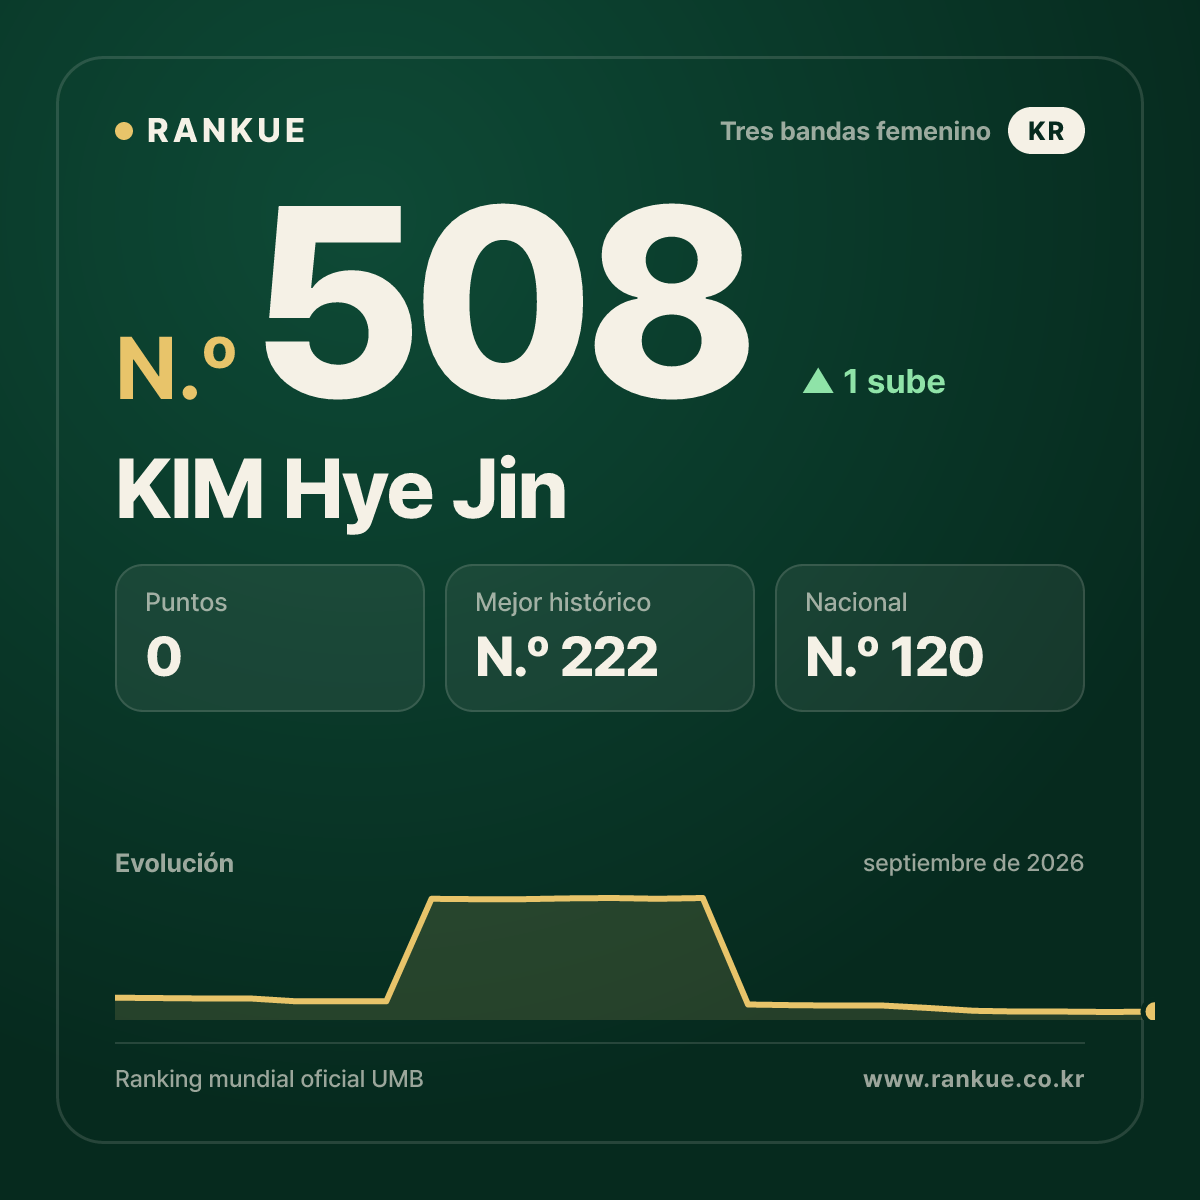The width and height of the screenshot is (1200, 1200).
Task: Click the large 508 ranking number
Action: tap(507, 301)
